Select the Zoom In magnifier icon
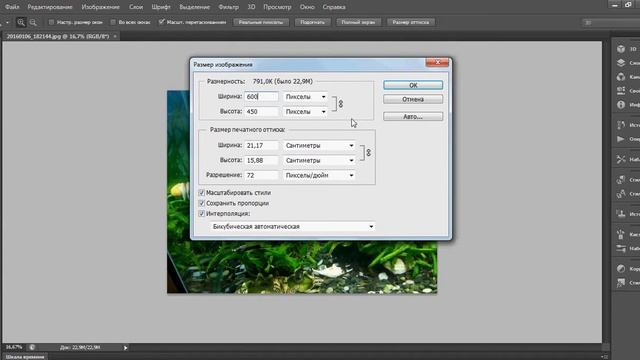The height and width of the screenshot is (360, 640). pyautogui.click(x=21, y=22)
